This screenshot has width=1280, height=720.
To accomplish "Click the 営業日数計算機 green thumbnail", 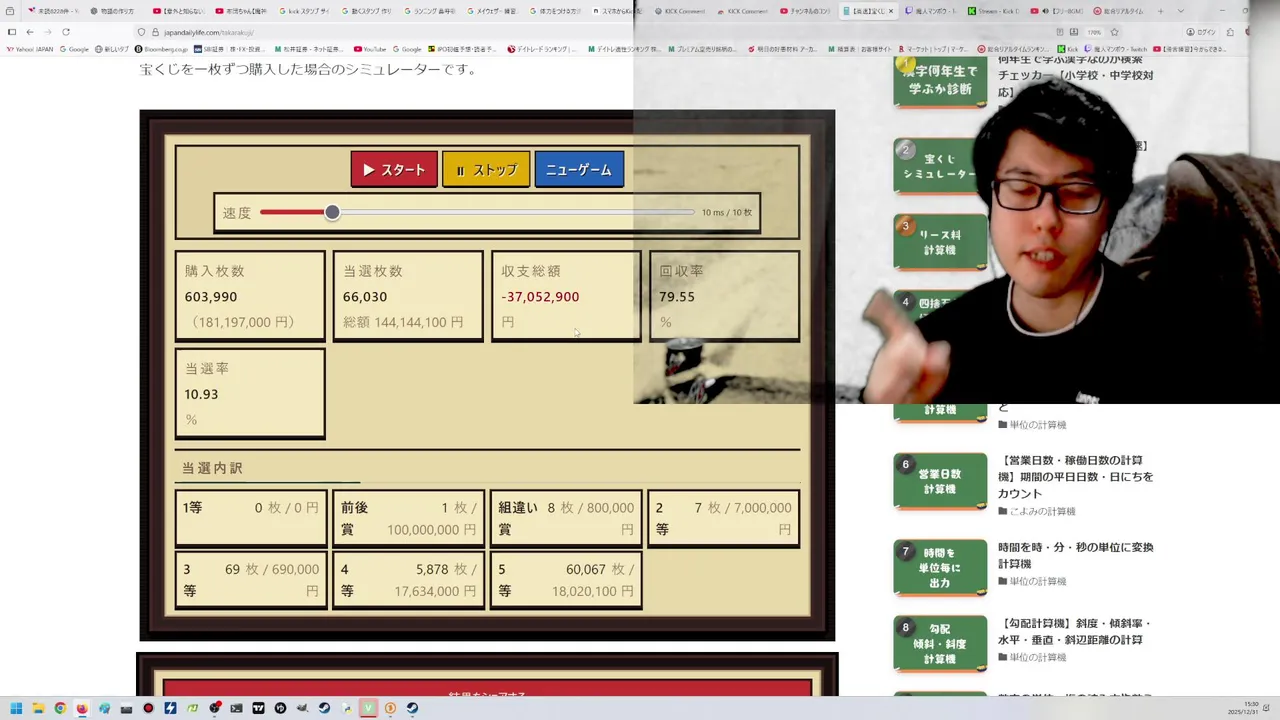I will (940, 480).
